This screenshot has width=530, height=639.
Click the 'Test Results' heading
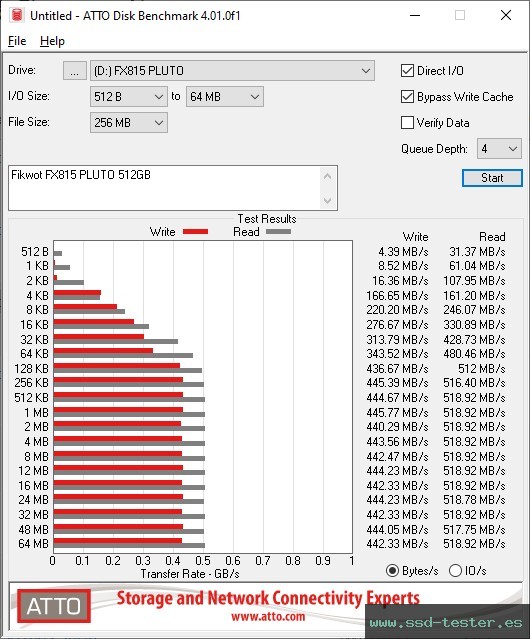click(267, 219)
